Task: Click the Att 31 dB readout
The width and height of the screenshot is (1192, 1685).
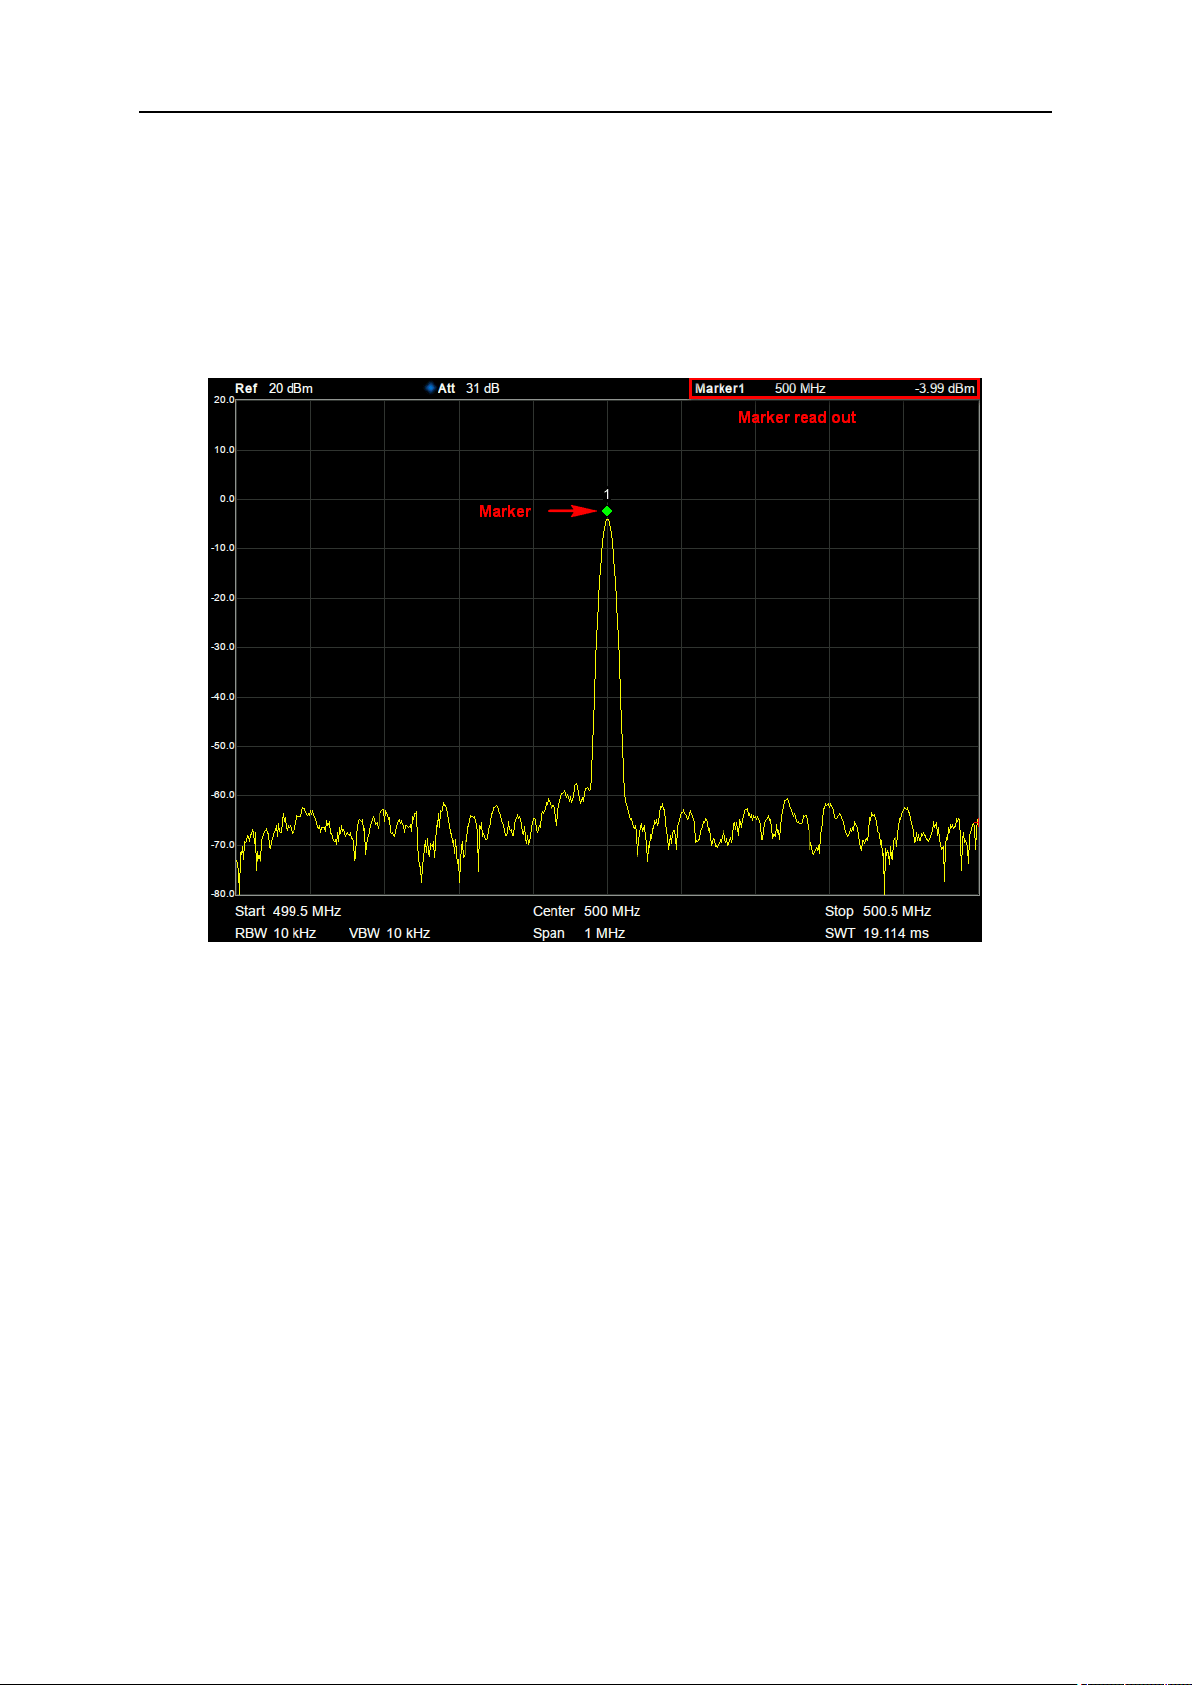Action: 469,388
